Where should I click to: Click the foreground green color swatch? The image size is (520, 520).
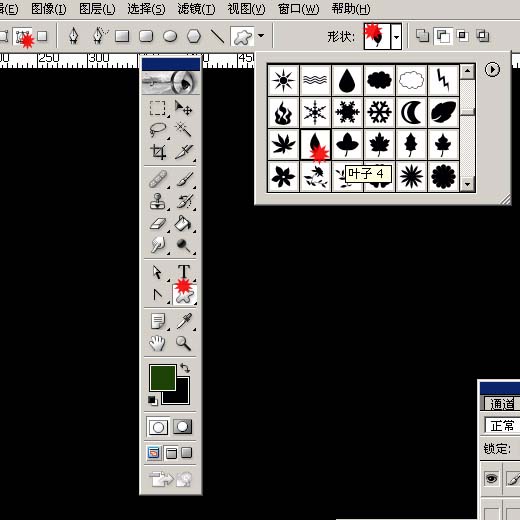coord(163,377)
